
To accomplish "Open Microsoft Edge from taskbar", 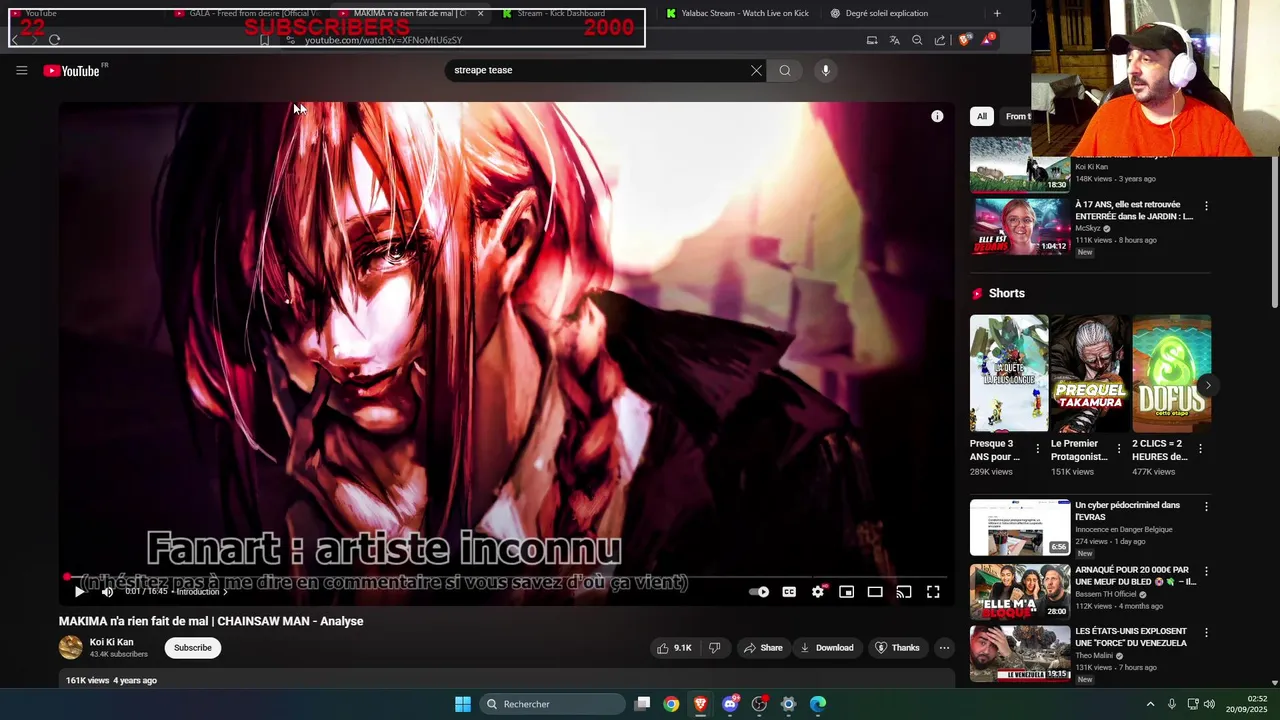I will click(818, 704).
